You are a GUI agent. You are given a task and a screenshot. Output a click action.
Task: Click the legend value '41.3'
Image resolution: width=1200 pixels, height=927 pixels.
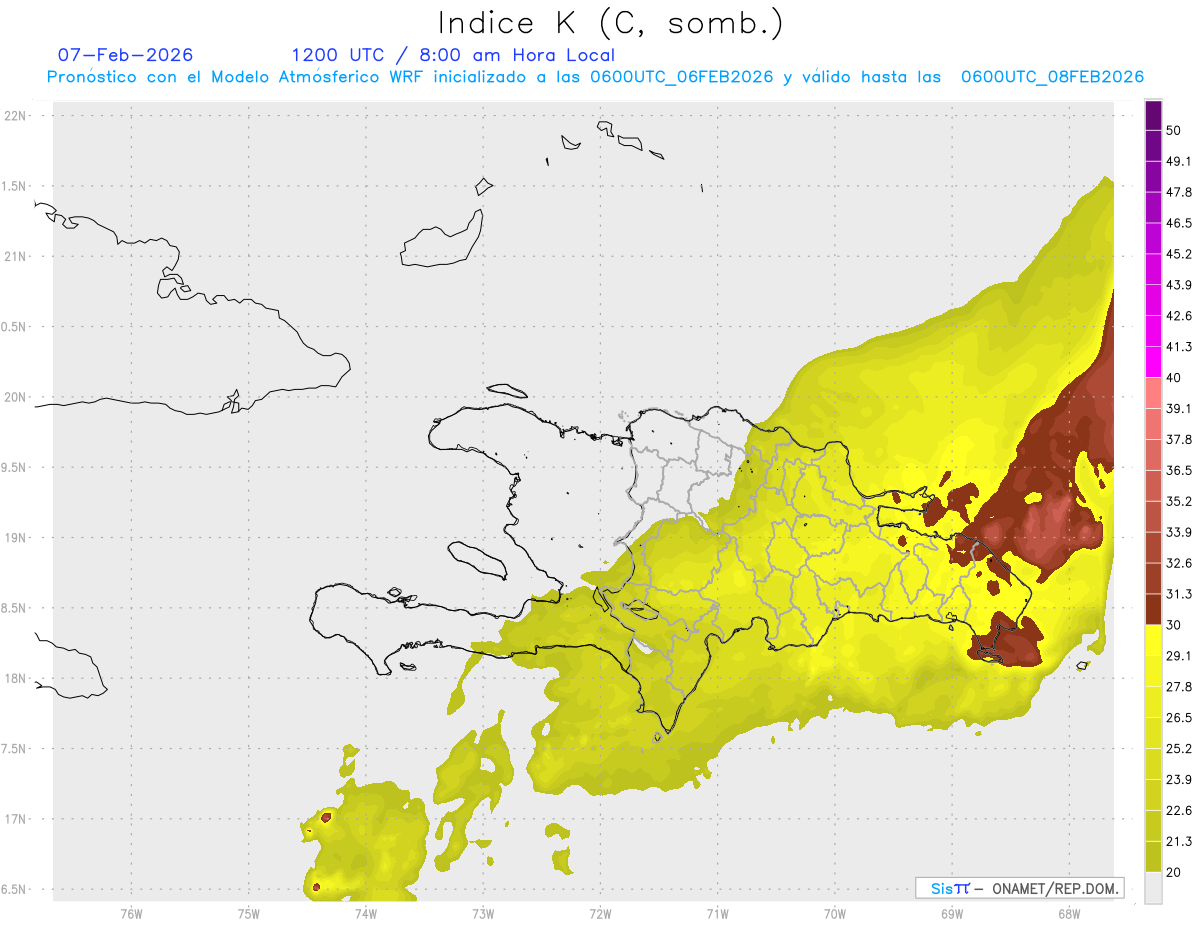click(x=1179, y=348)
